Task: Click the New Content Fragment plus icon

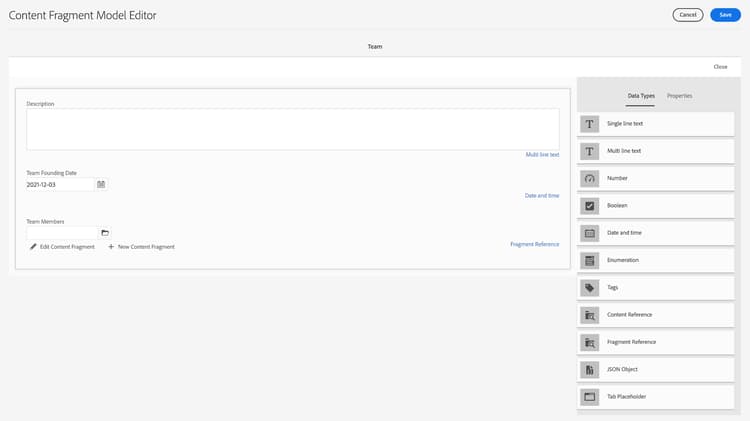Action: 111,247
